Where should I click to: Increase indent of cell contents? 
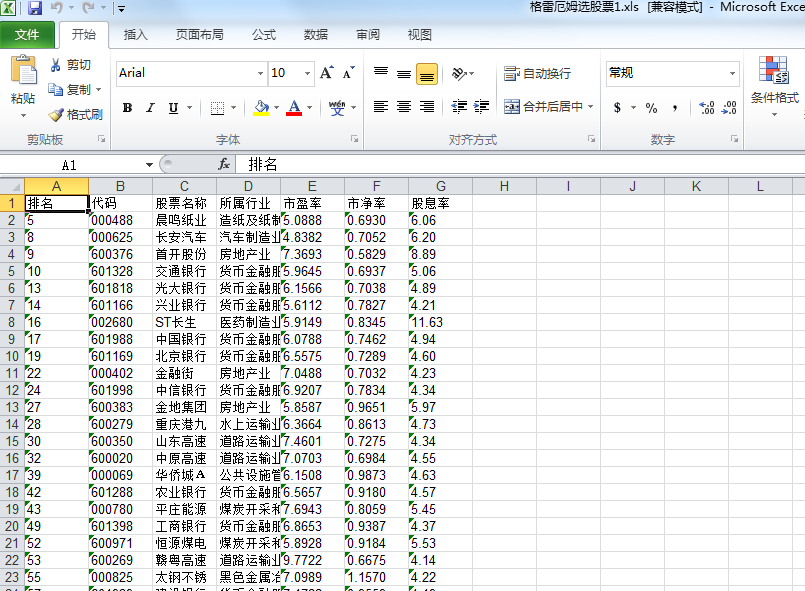click(482, 106)
